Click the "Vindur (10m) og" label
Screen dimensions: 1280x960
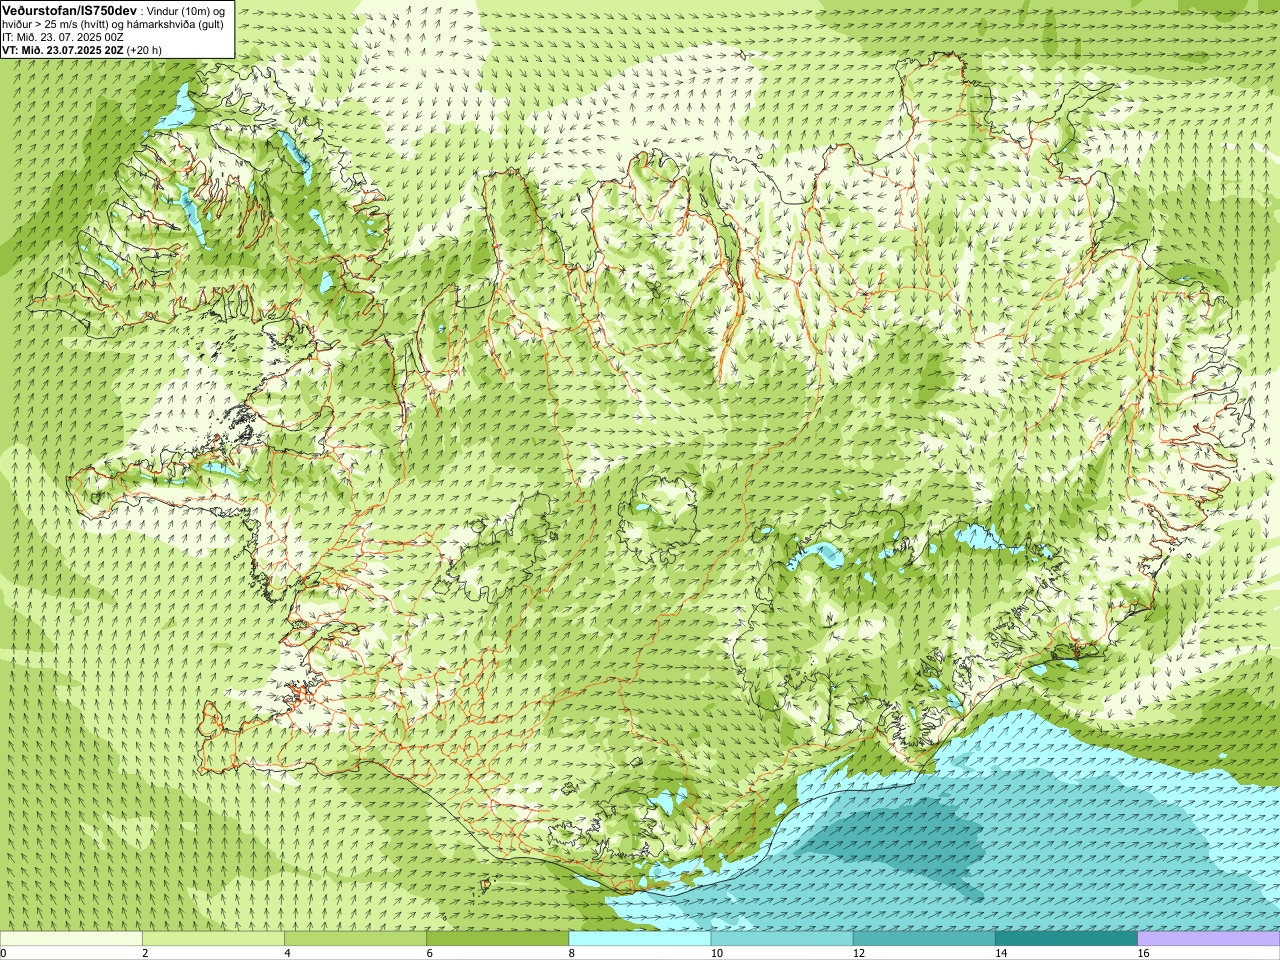tap(186, 10)
